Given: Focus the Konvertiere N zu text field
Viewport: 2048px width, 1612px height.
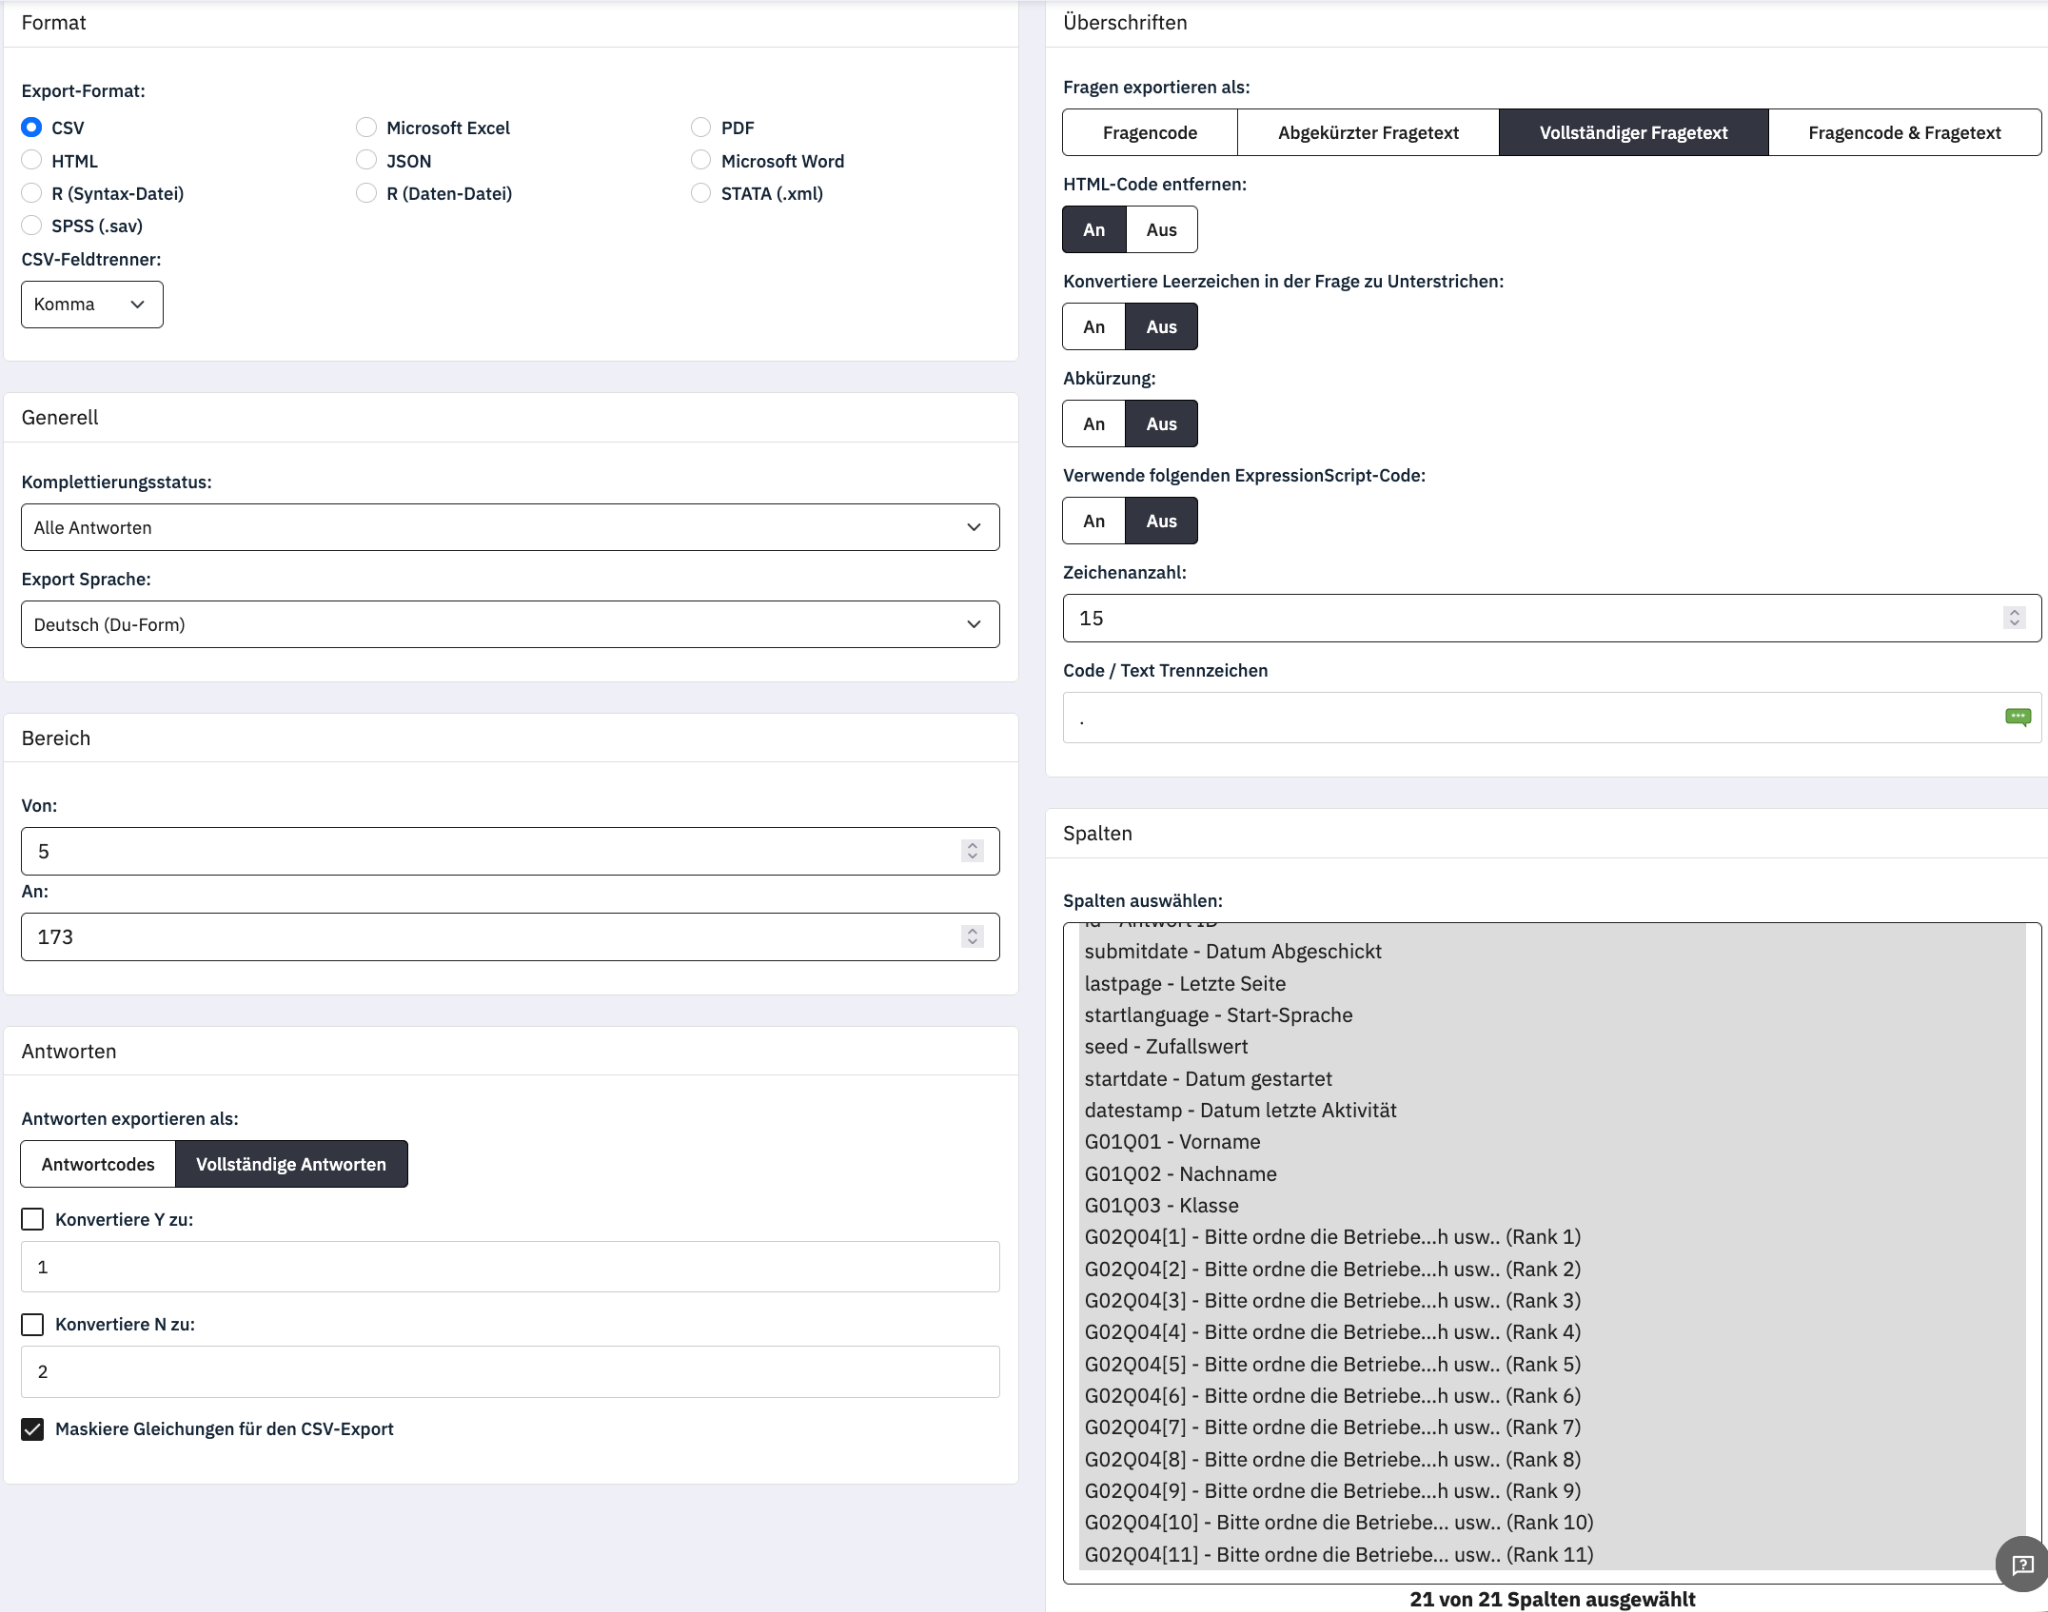Looking at the screenshot, I should (x=510, y=1372).
